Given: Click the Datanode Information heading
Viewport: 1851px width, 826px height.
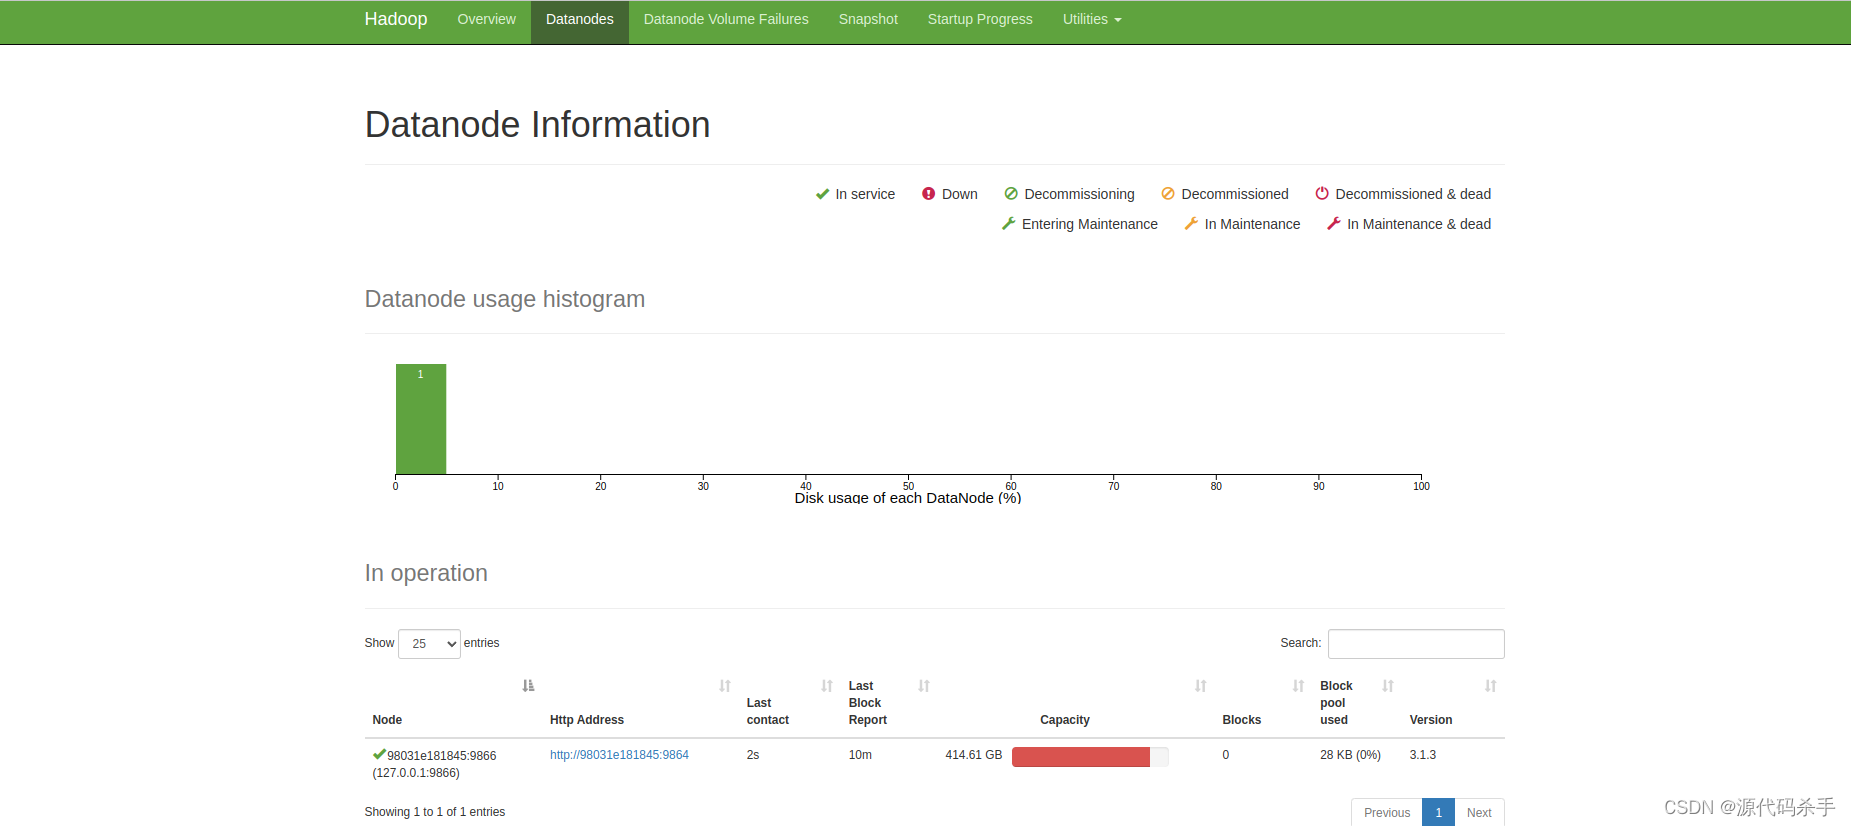Looking at the screenshot, I should (538, 125).
